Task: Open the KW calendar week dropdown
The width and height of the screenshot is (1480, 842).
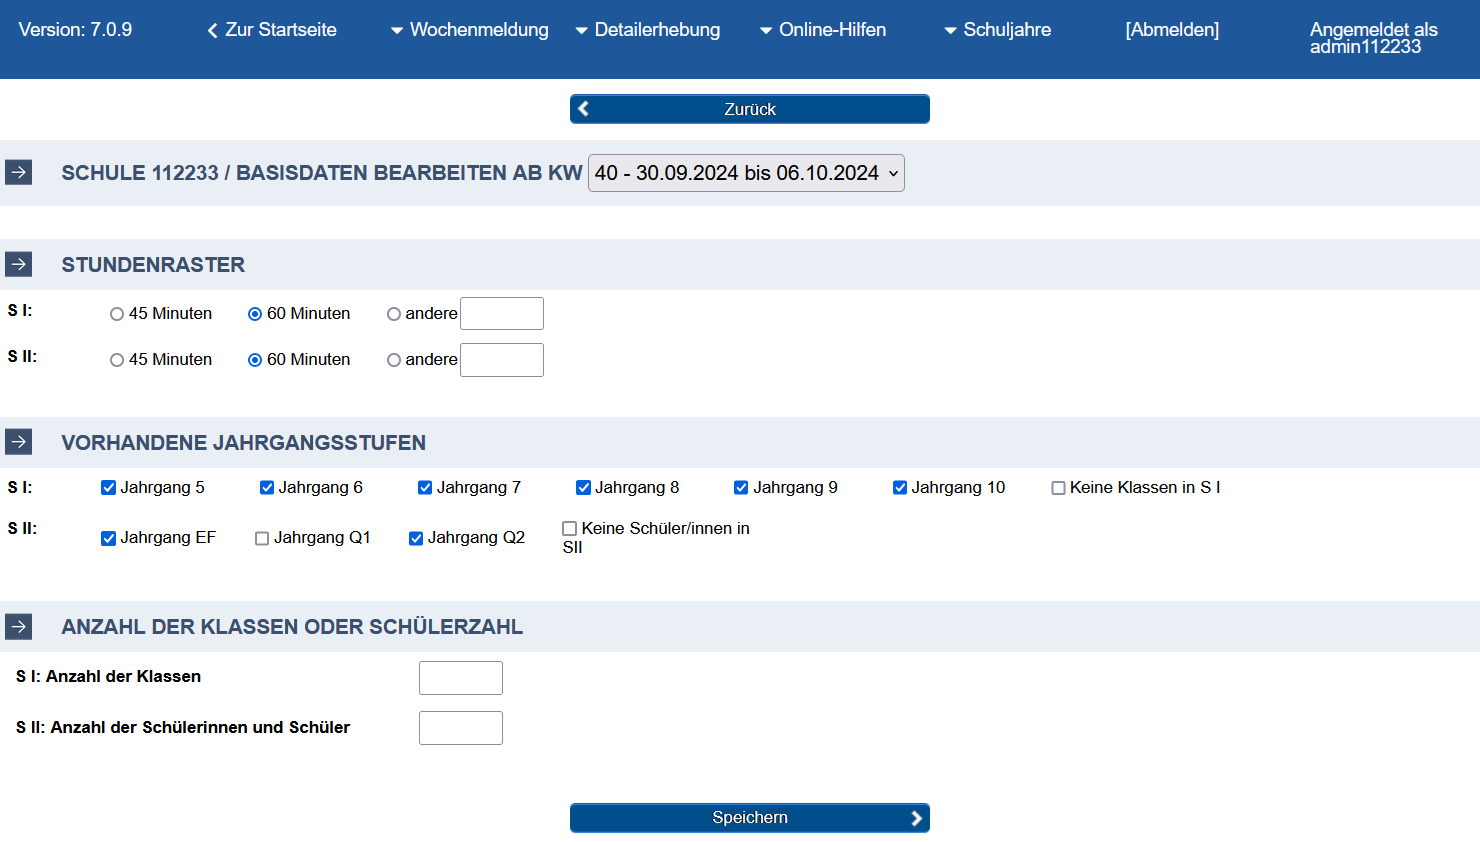Action: (746, 173)
